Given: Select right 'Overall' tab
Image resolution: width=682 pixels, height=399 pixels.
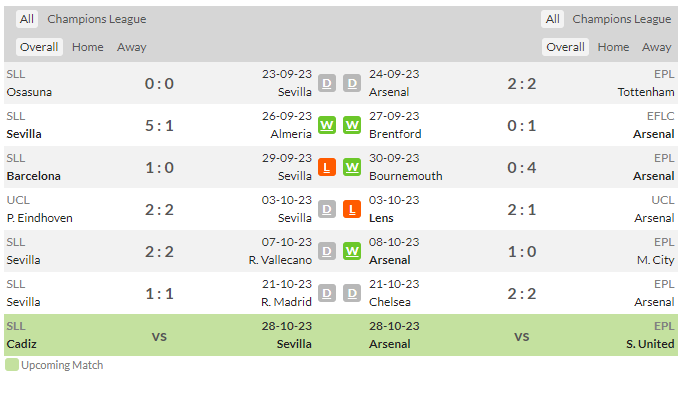Looking at the screenshot, I should coord(565,47).
